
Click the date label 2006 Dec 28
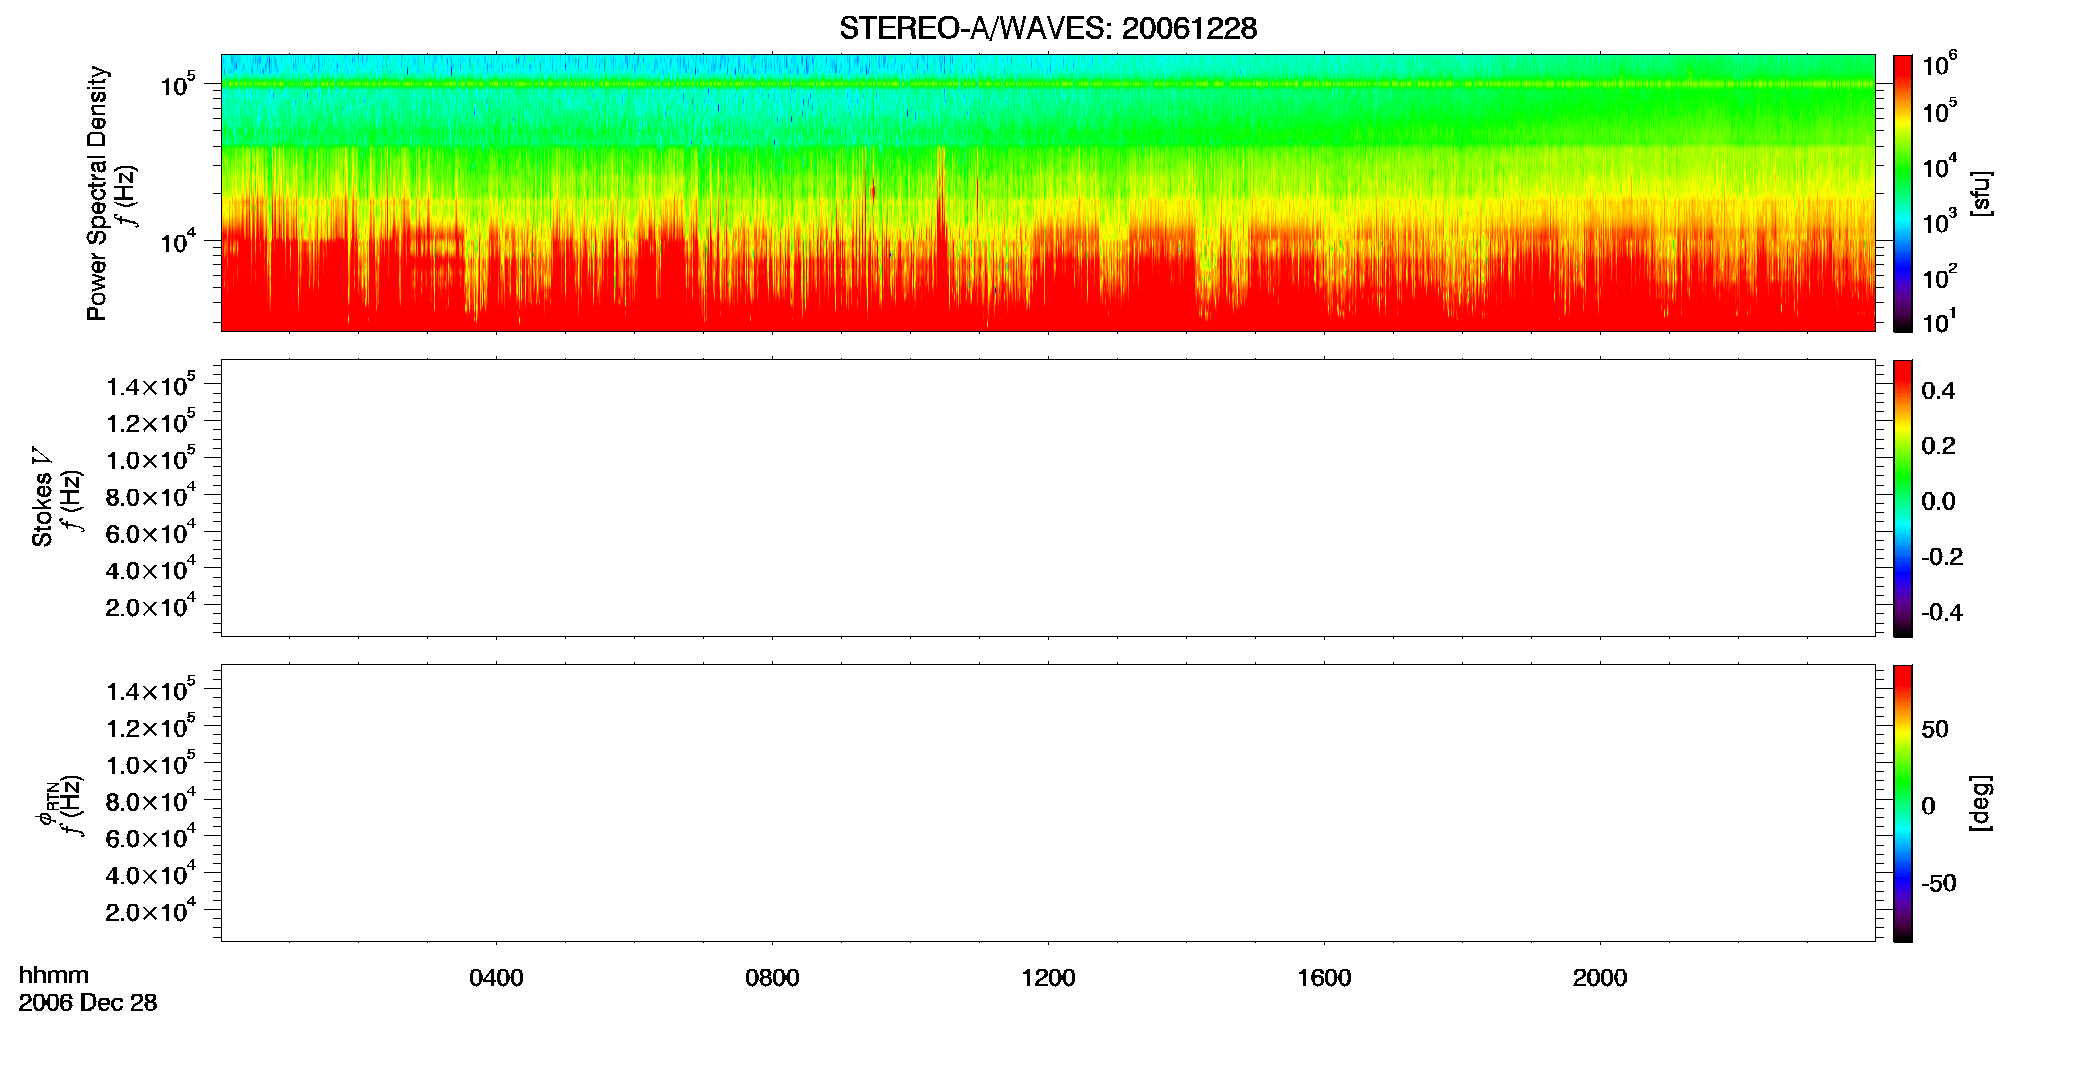pyautogui.click(x=88, y=1003)
